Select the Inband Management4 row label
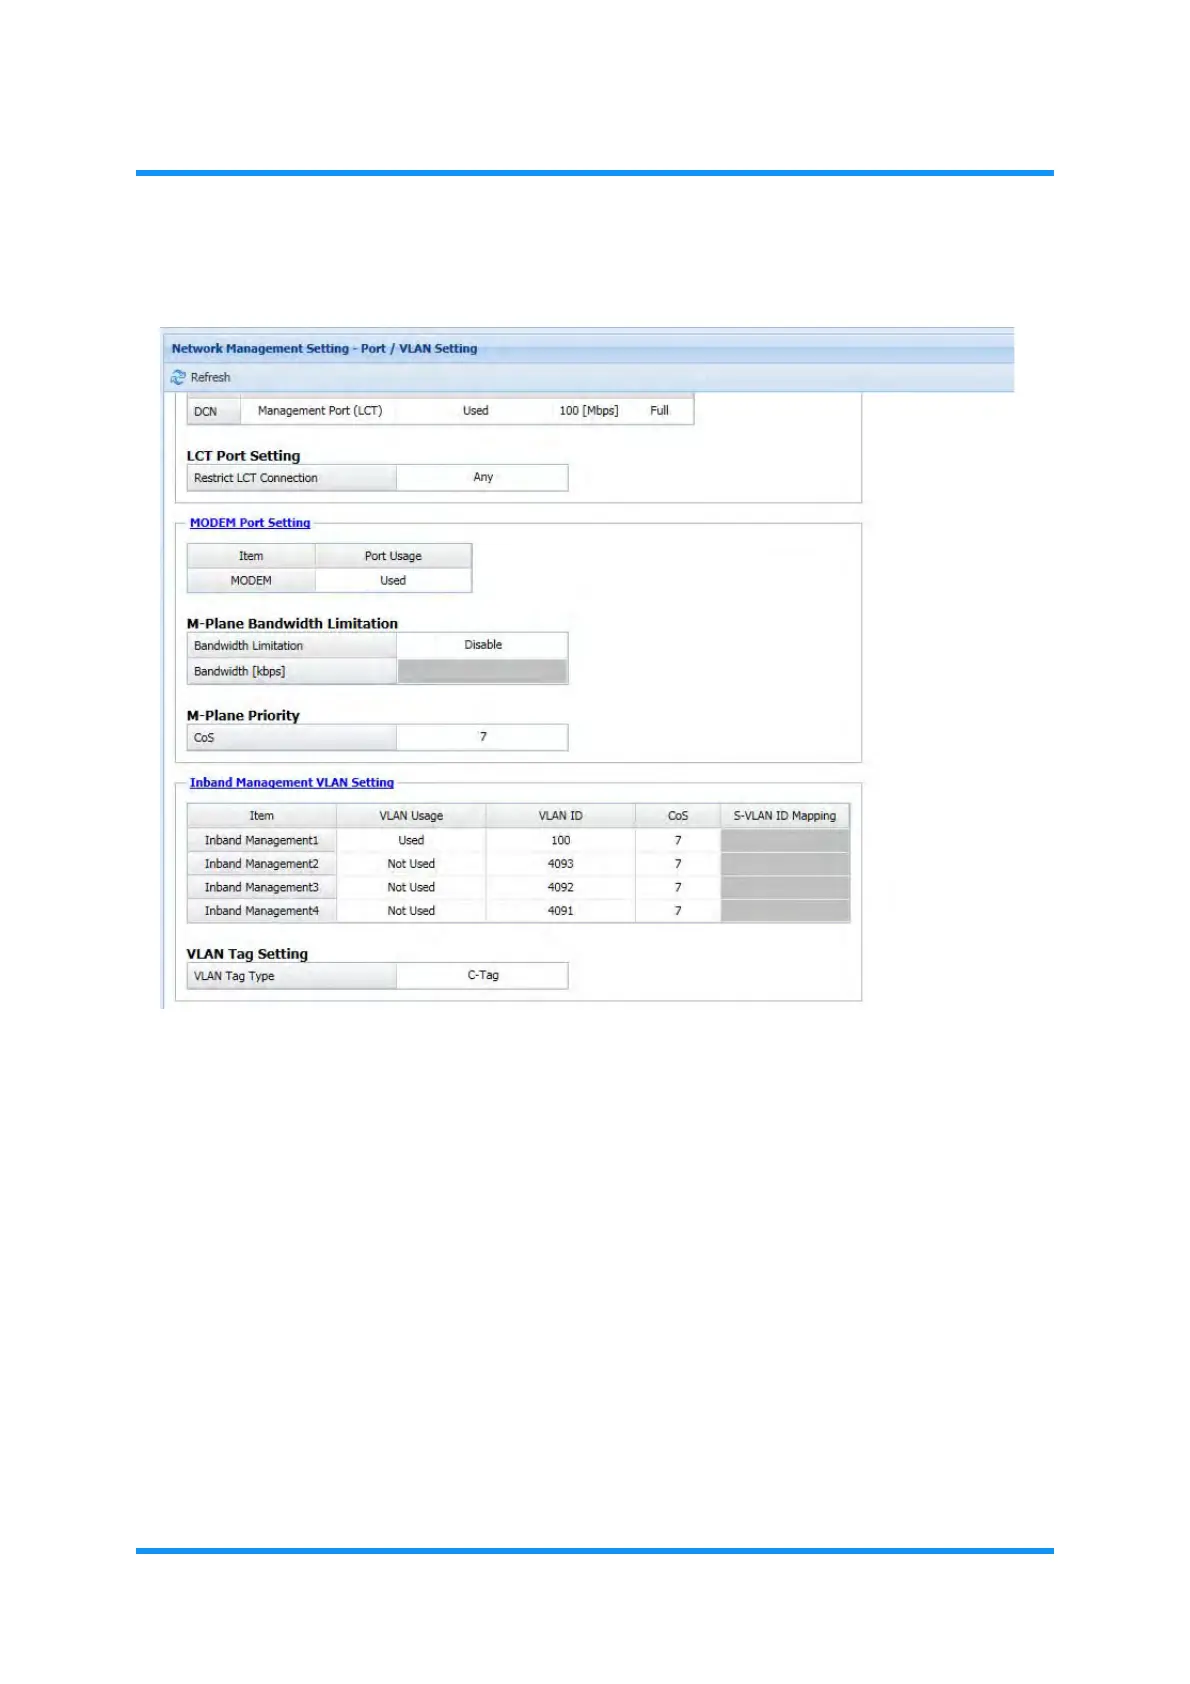 (262, 910)
